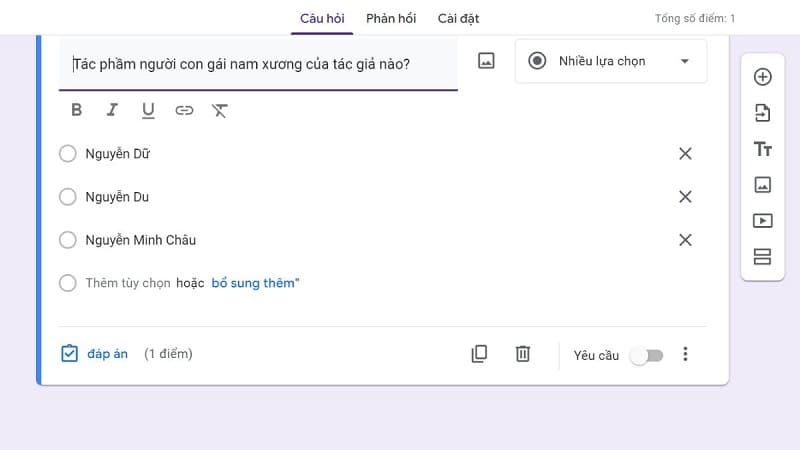
Task: Remove the option Nguyễn Minh Châu
Action: pos(685,240)
